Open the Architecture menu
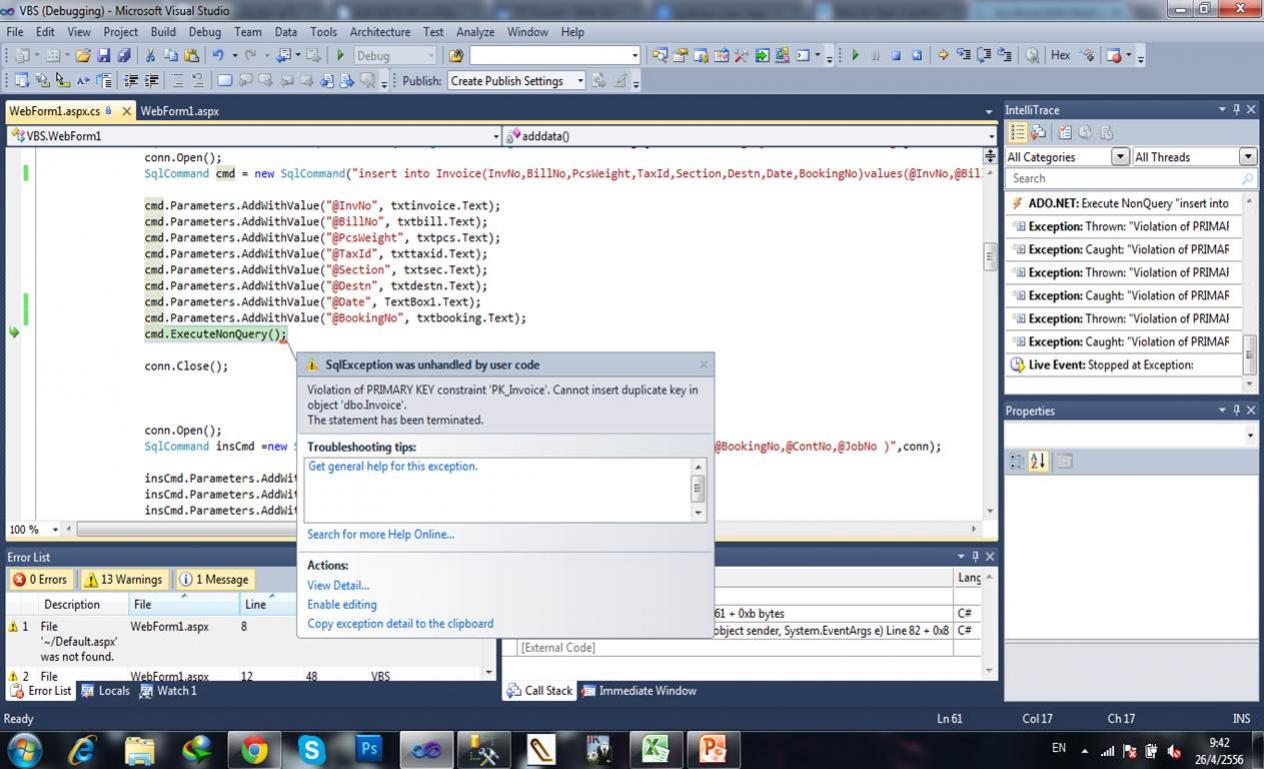Image resolution: width=1264 pixels, height=769 pixels. tap(380, 32)
